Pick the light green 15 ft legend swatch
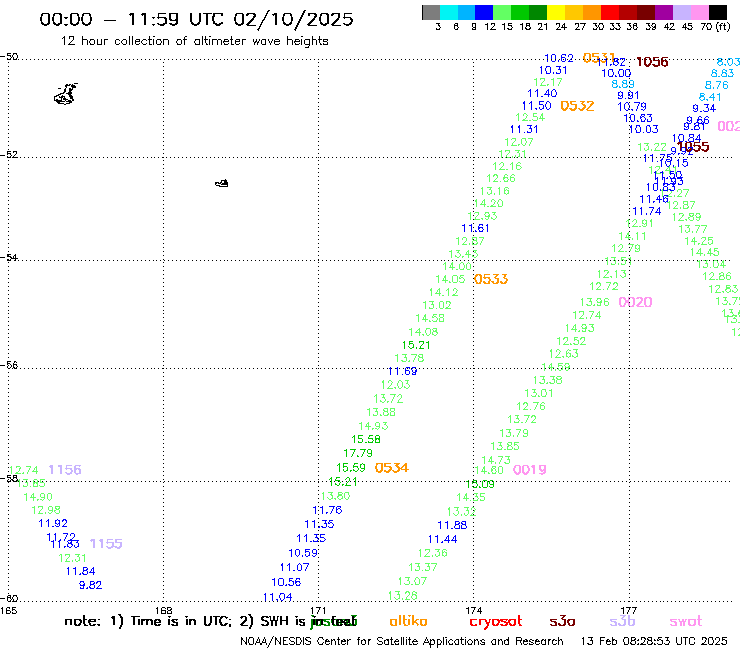The image size is (740, 650). click(502, 12)
